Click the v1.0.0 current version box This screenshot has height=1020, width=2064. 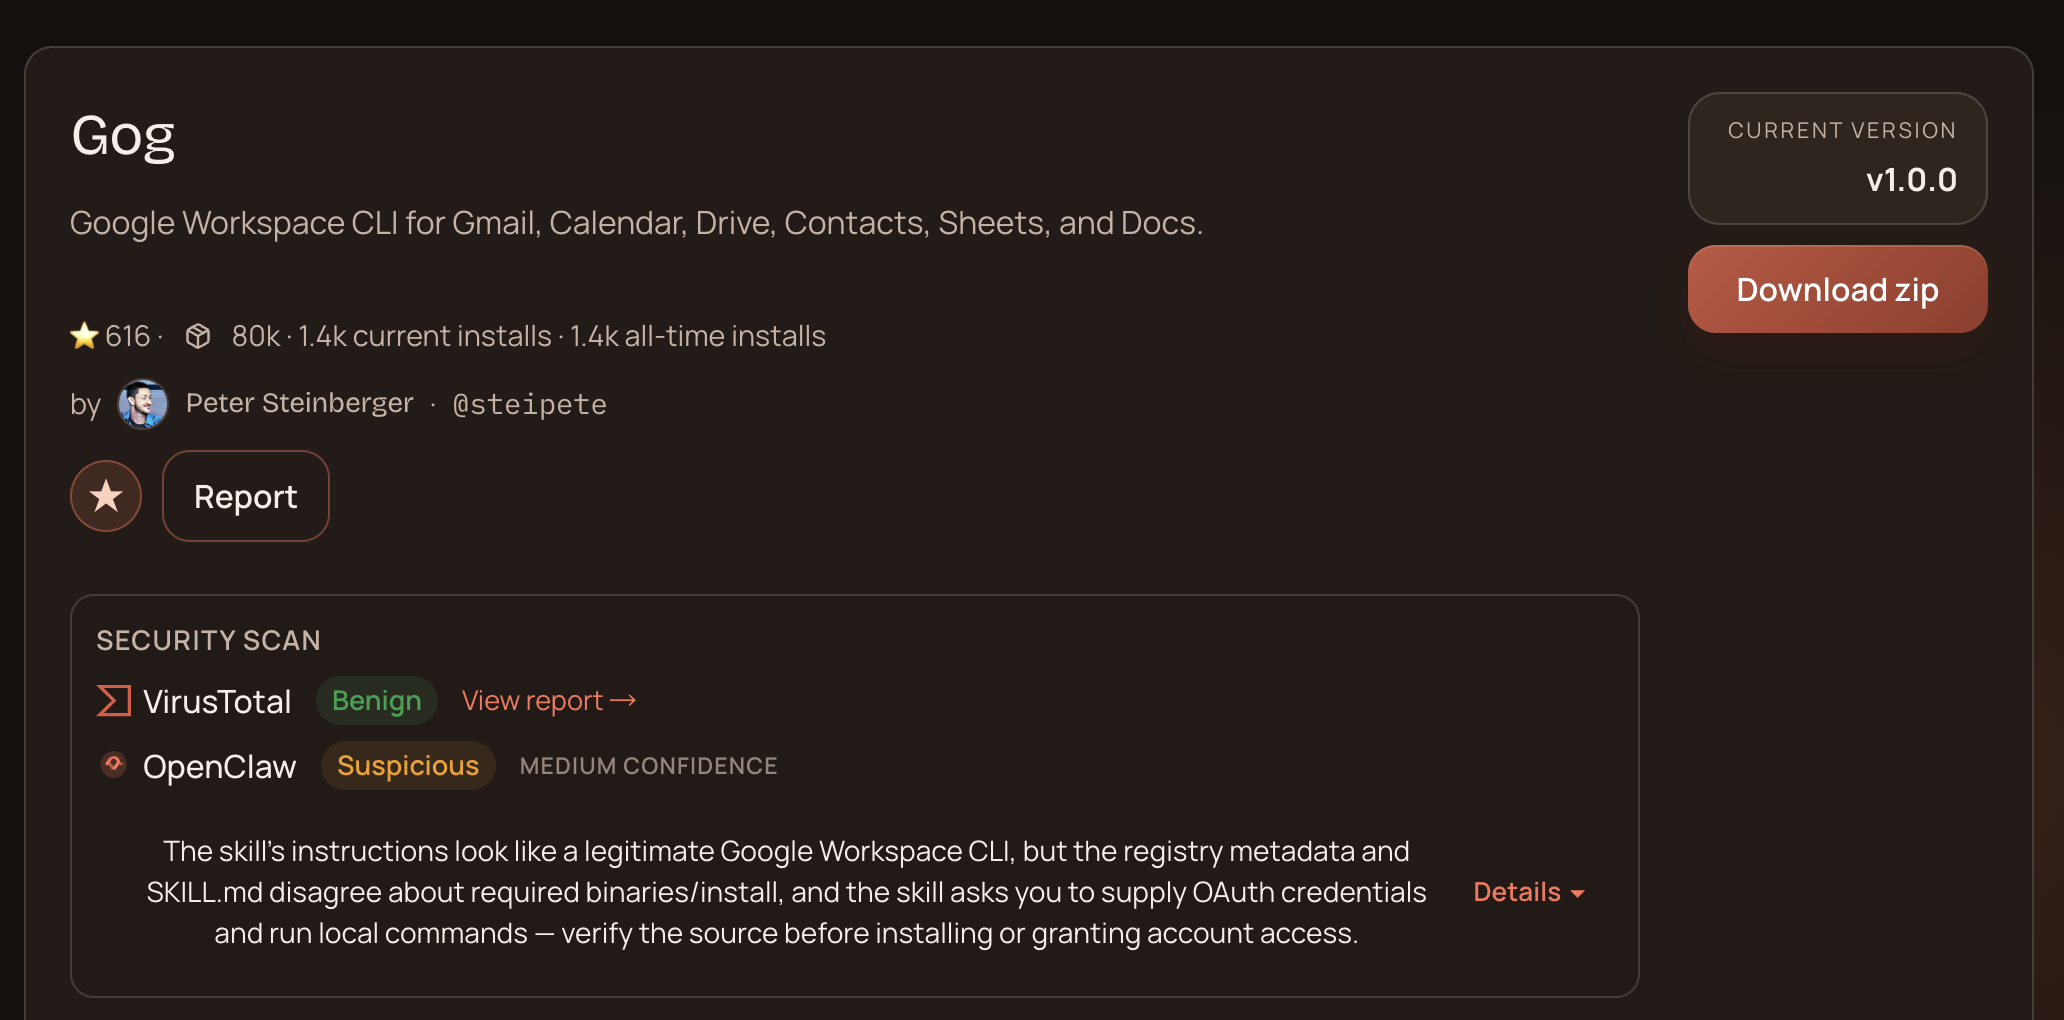point(1837,159)
